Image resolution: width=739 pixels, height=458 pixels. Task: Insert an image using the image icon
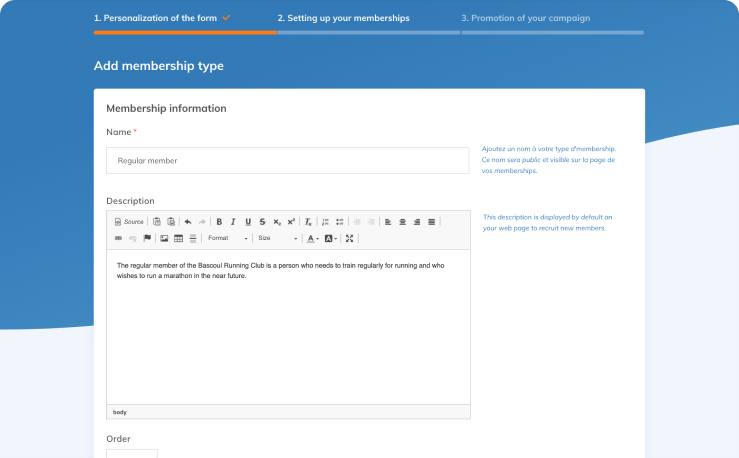(x=164, y=238)
